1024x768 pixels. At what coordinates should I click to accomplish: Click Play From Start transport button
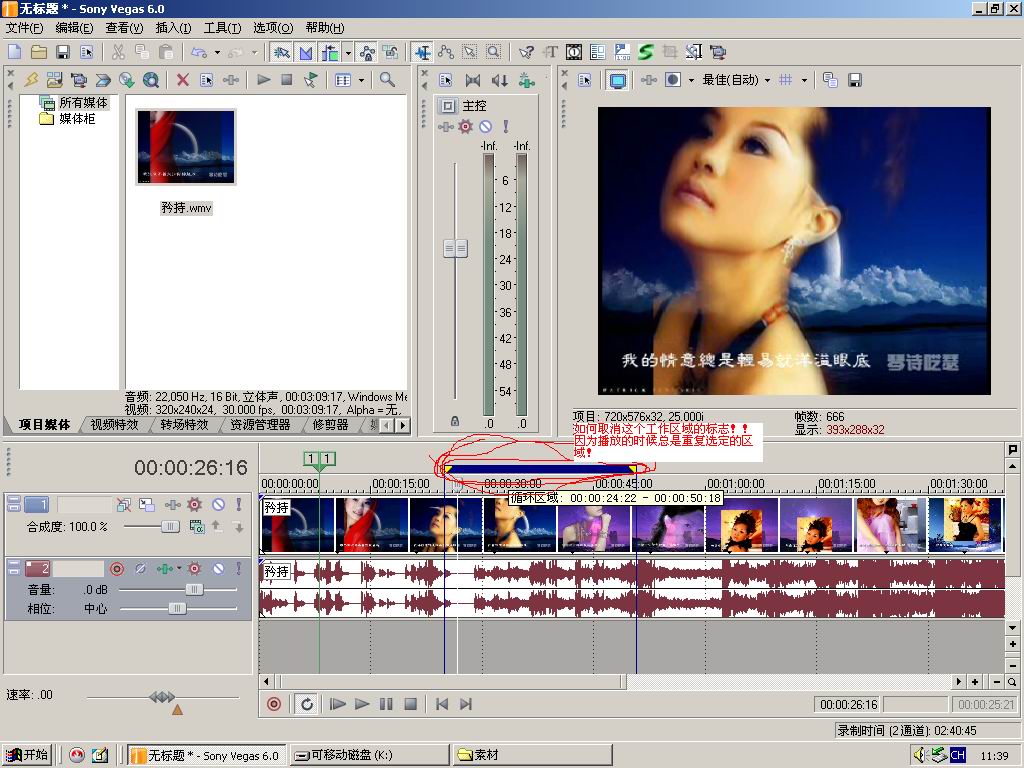coord(338,704)
